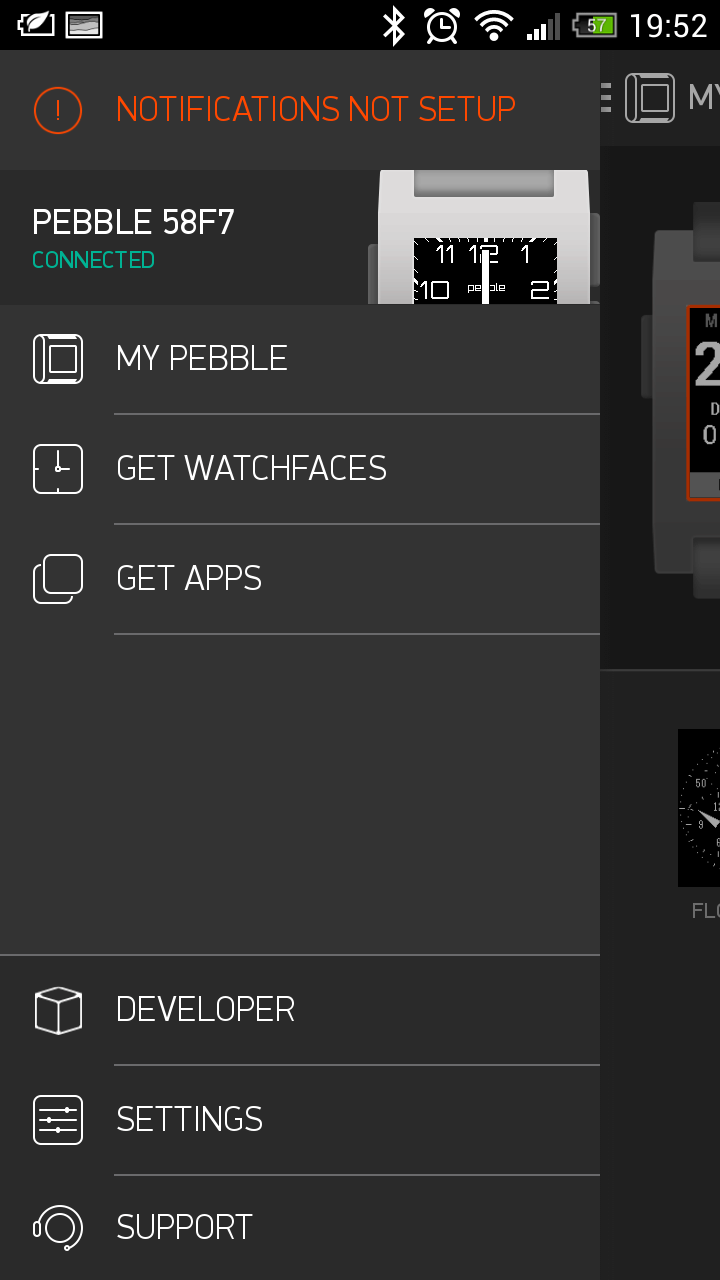The height and width of the screenshot is (1280, 720).
Task: Tap the Bluetooth icon in status bar
Action: click(x=394, y=25)
